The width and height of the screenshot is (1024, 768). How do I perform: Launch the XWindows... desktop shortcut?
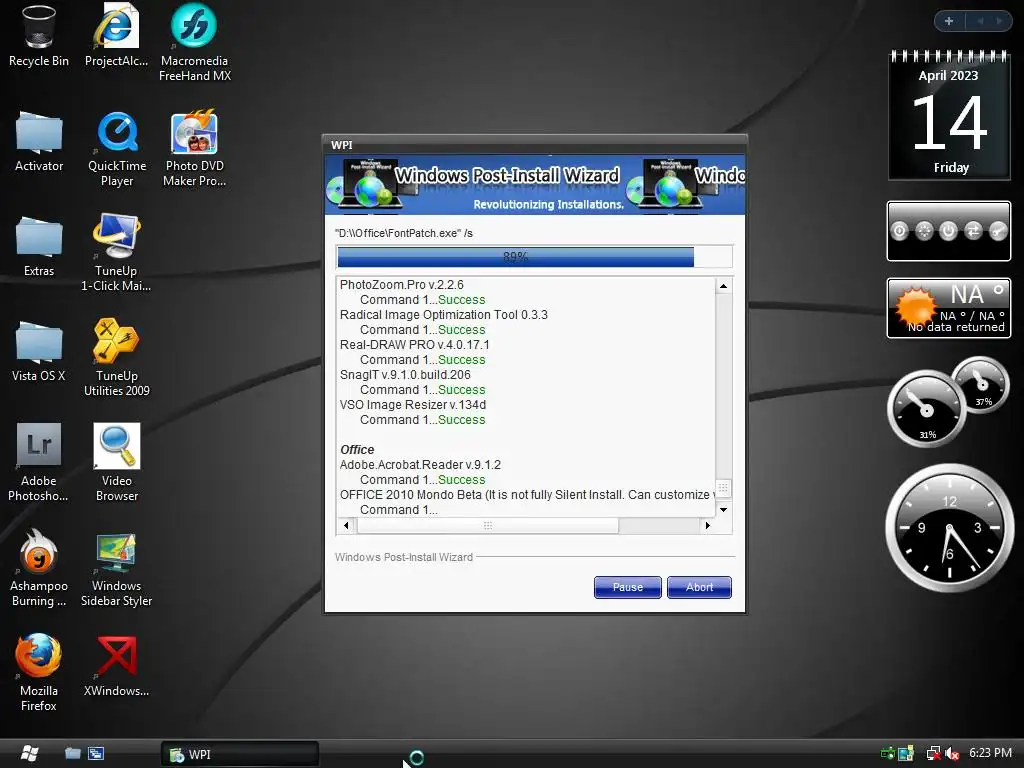(116, 666)
